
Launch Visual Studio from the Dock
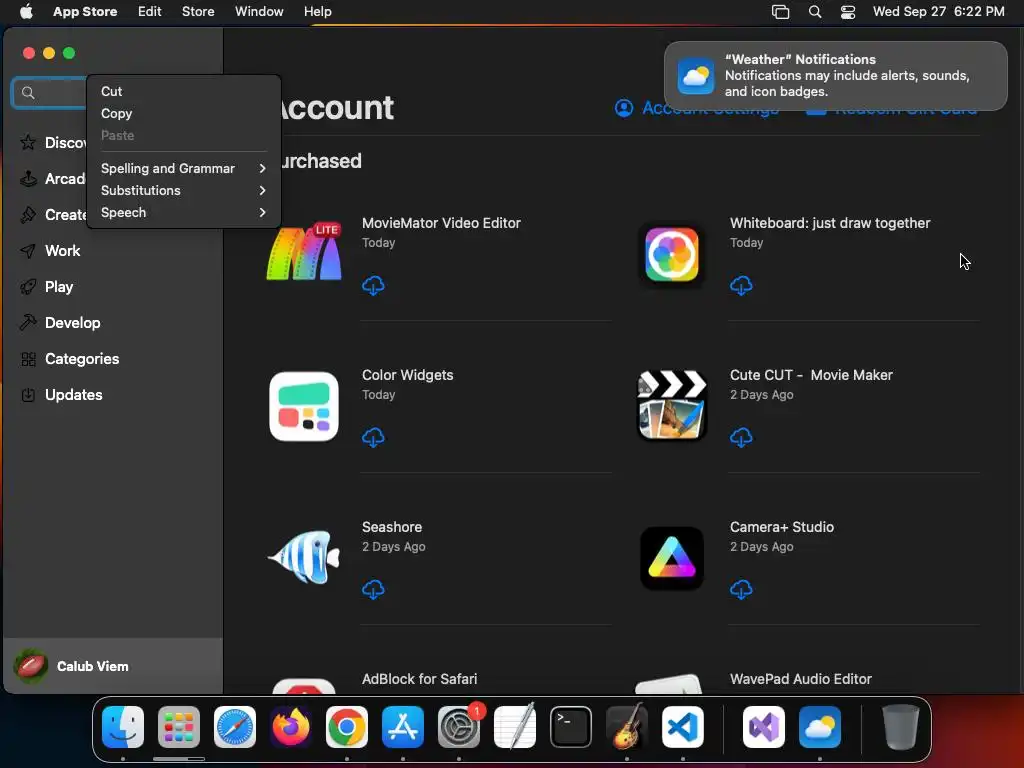763,727
